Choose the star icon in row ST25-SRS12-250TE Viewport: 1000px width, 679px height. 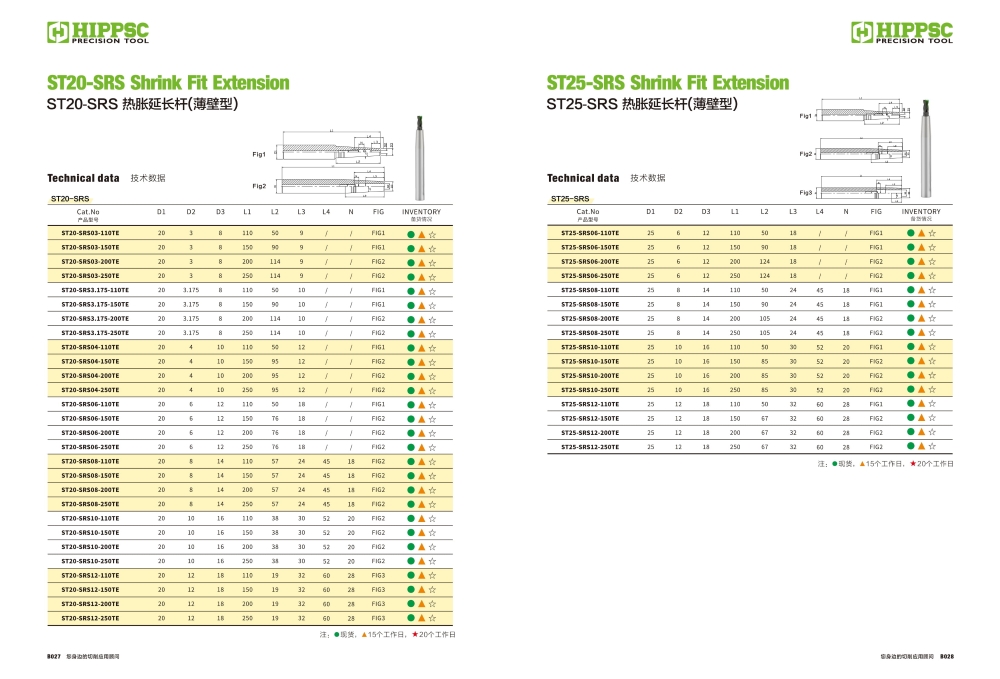(x=932, y=446)
